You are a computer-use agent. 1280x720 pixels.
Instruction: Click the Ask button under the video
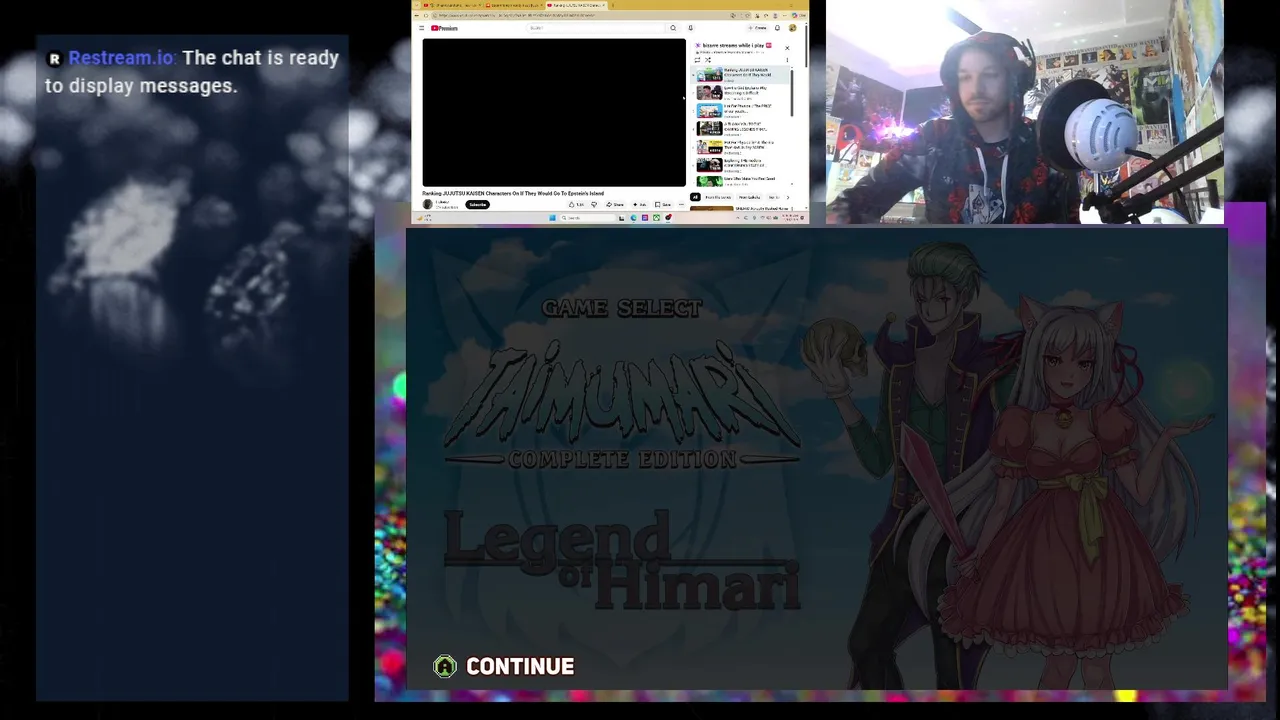pyautogui.click(x=642, y=204)
